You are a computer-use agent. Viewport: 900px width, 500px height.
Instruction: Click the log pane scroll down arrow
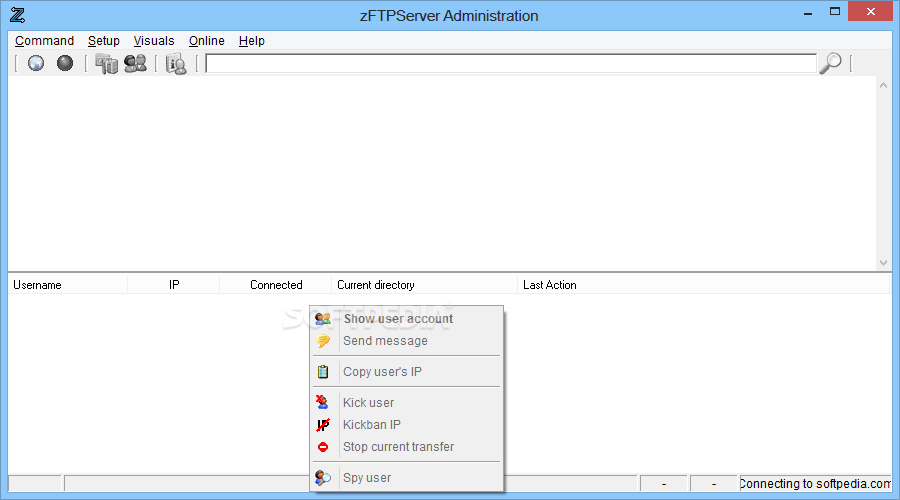pos(883,263)
